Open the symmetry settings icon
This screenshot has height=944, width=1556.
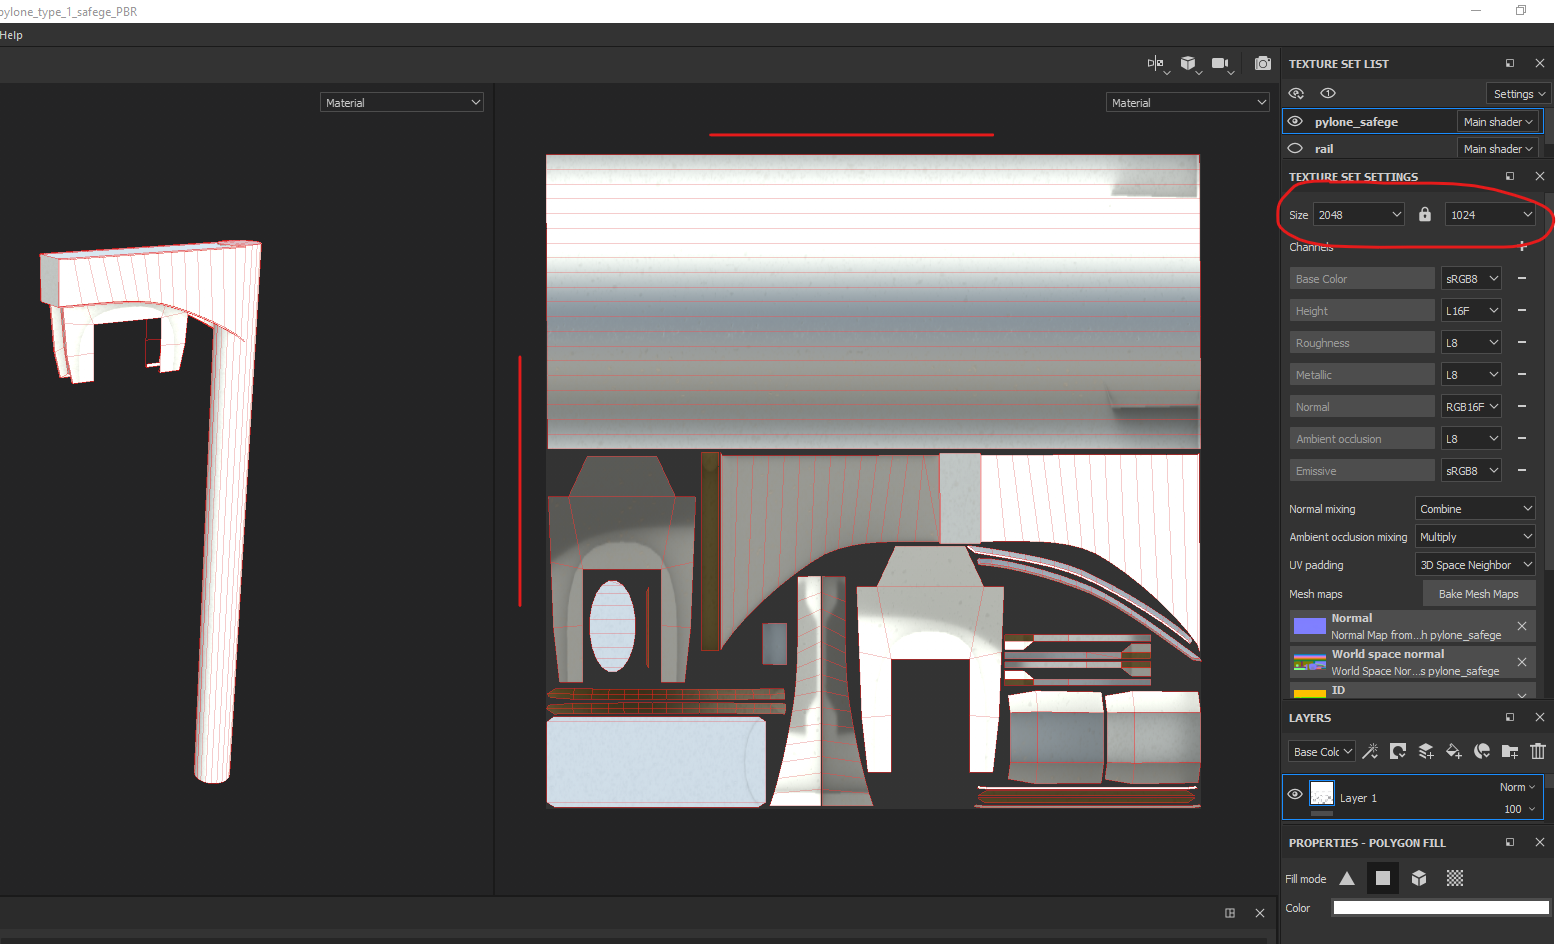tap(1156, 63)
